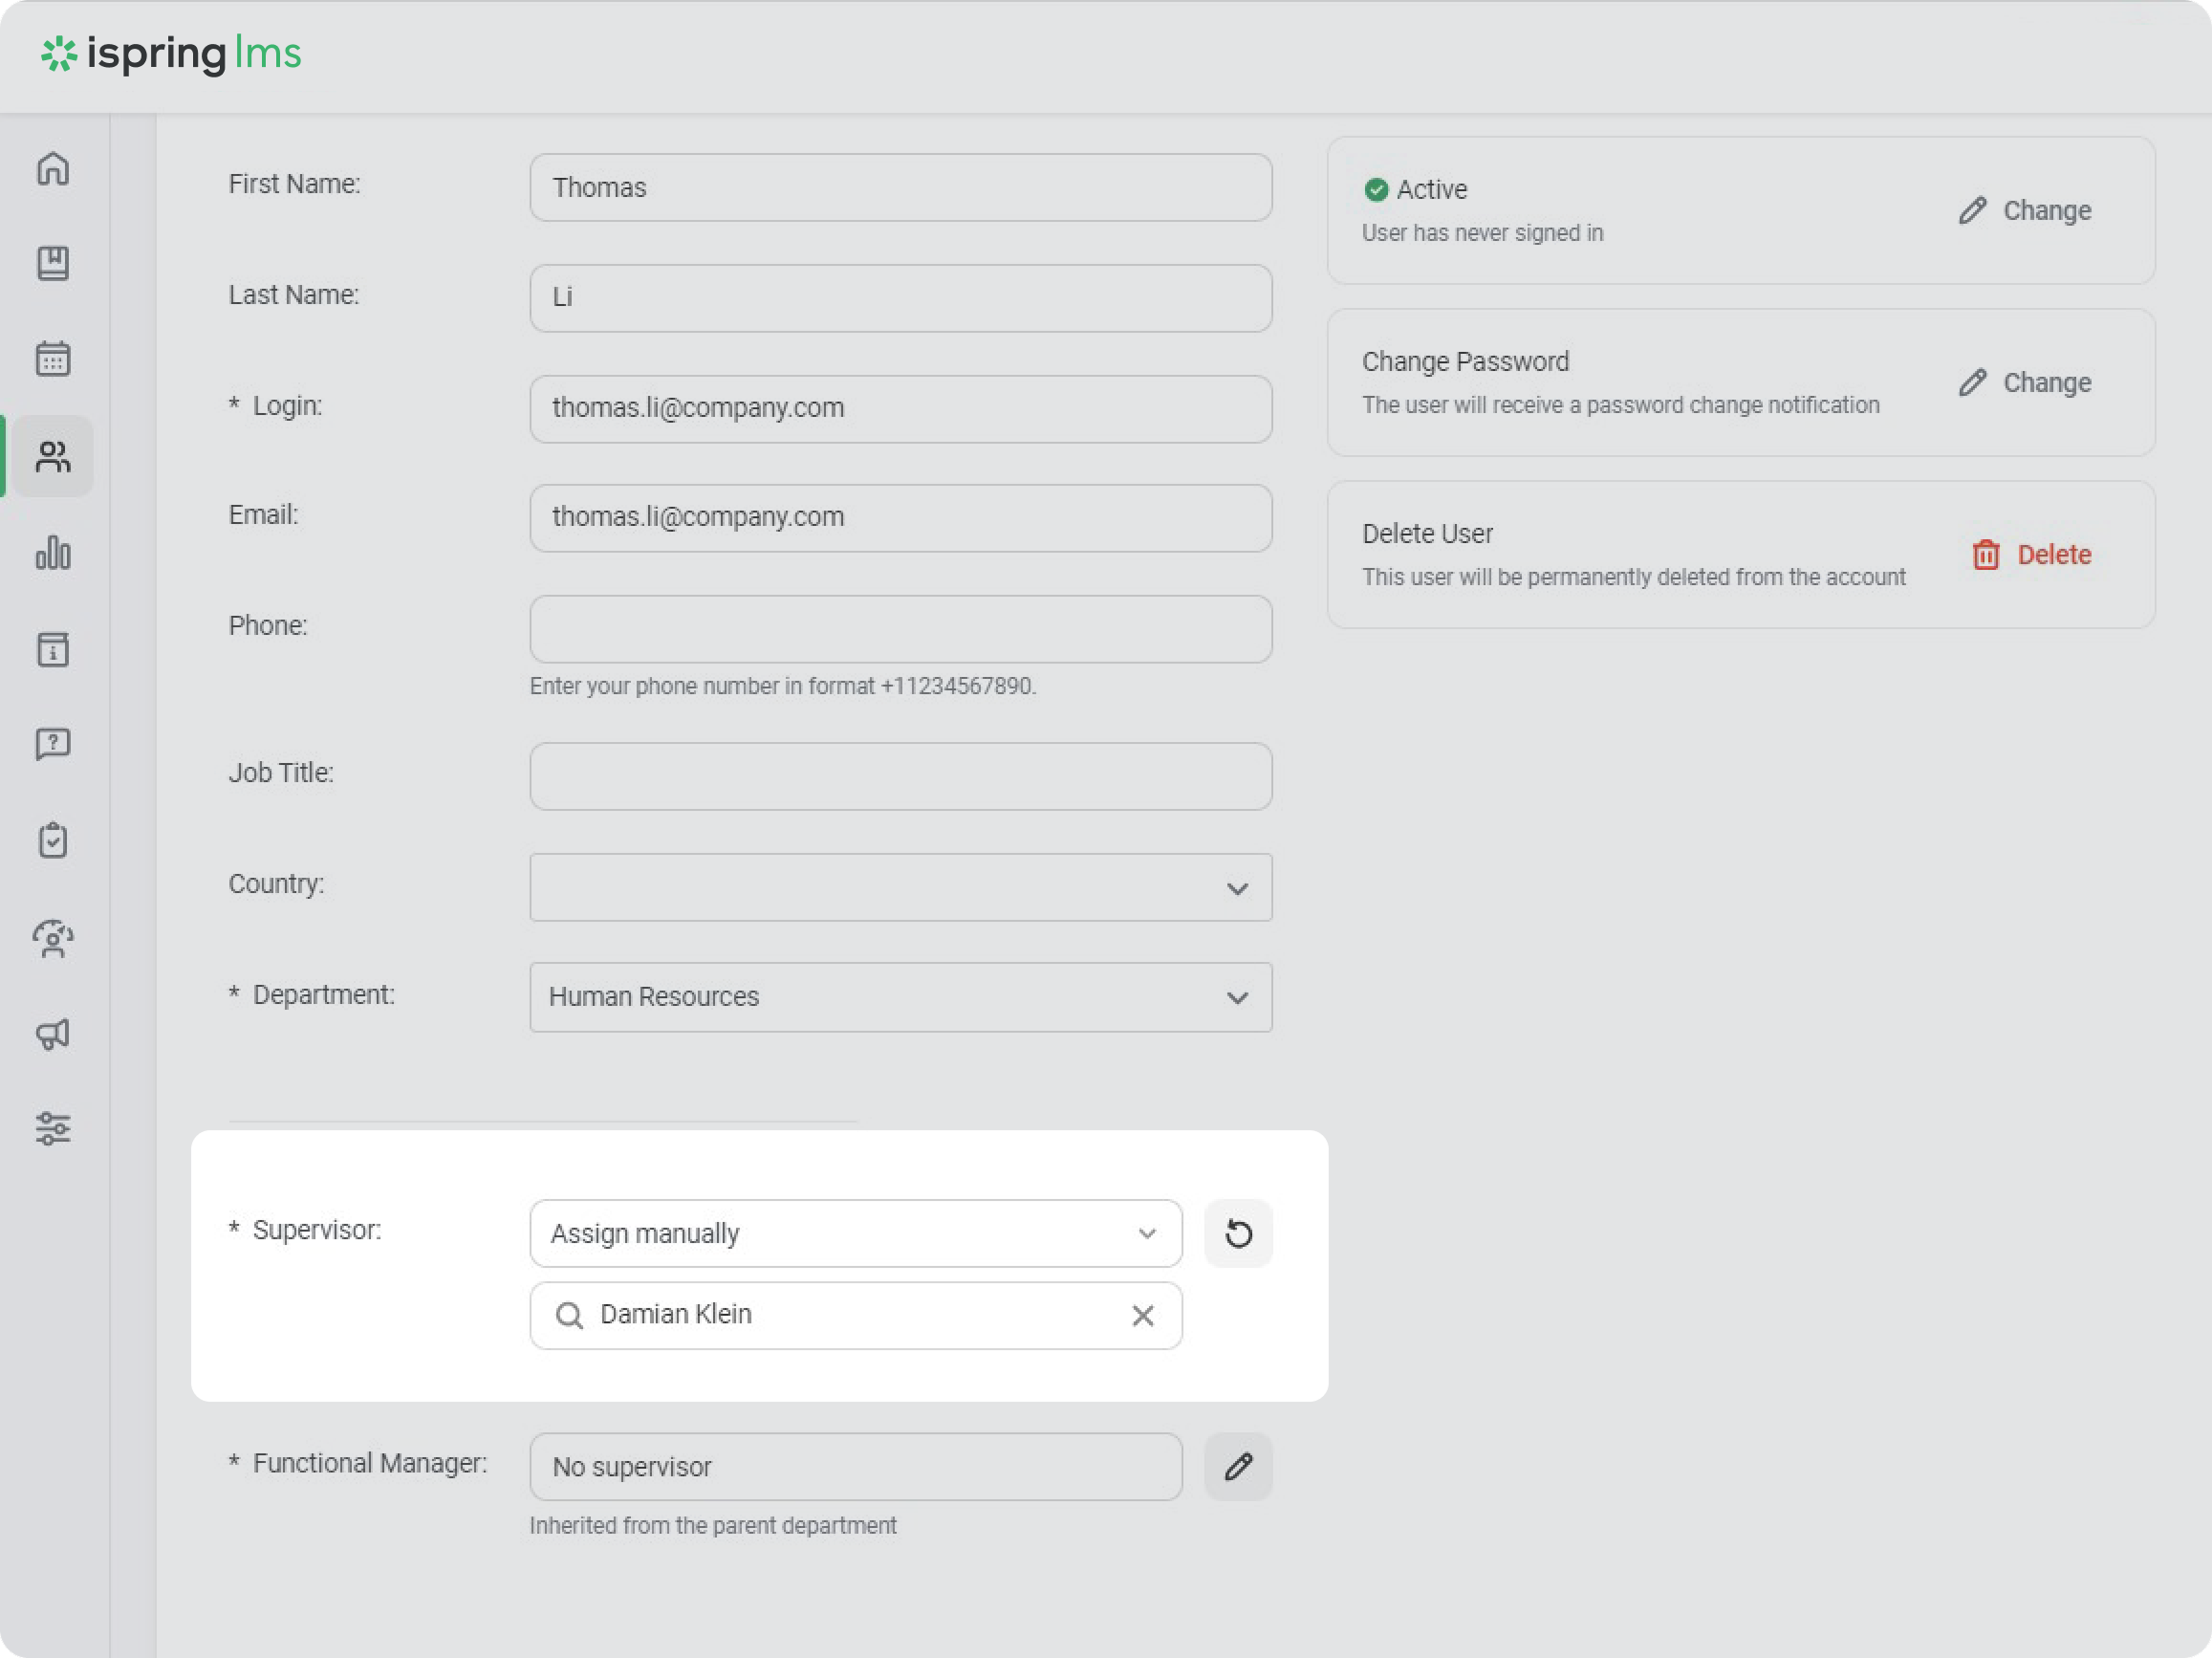Select the Users tab in sidebar

coord(53,456)
